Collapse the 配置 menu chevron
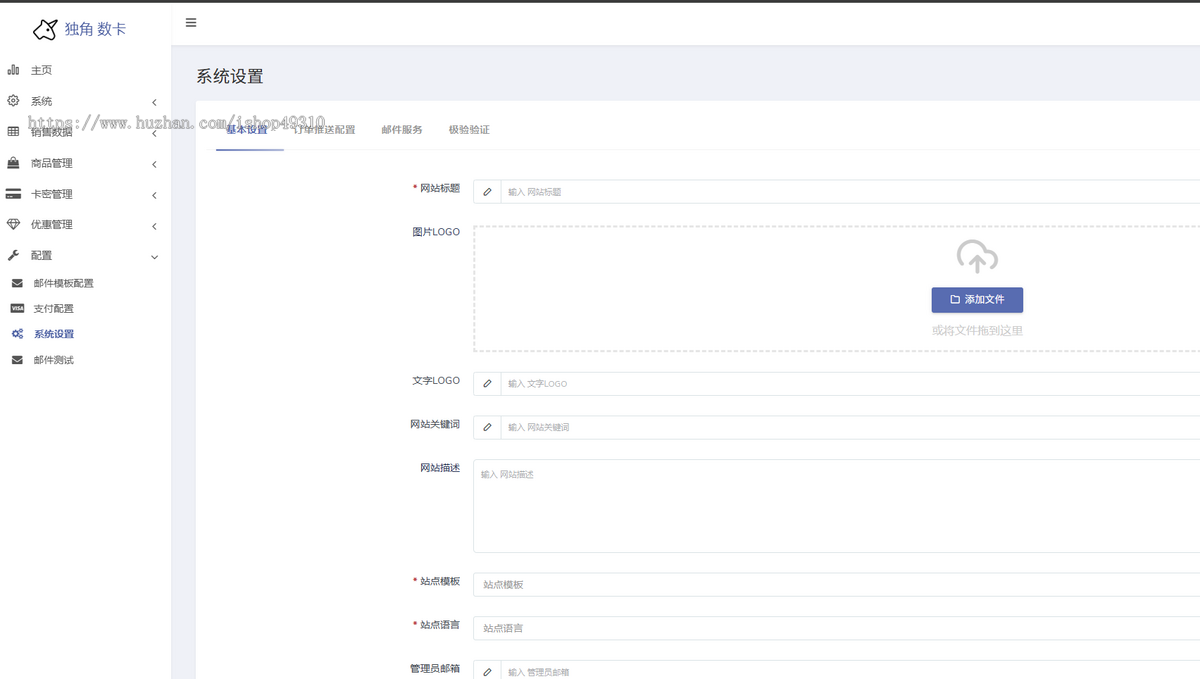Viewport: 1200px width, 679px height. click(154, 257)
